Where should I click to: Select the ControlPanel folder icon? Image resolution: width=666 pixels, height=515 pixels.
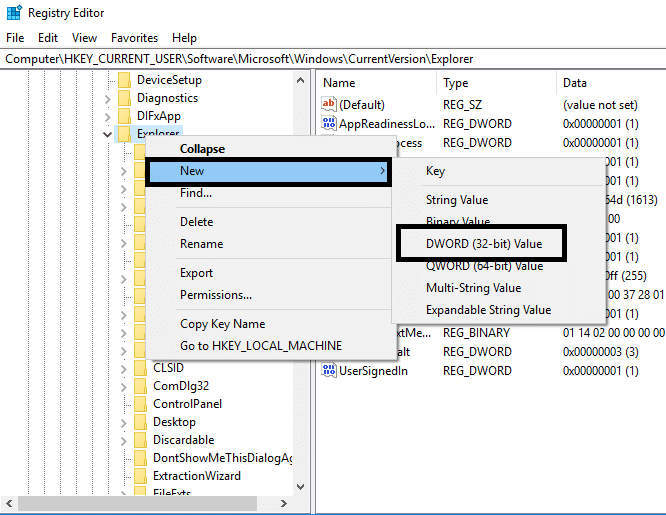click(x=141, y=404)
